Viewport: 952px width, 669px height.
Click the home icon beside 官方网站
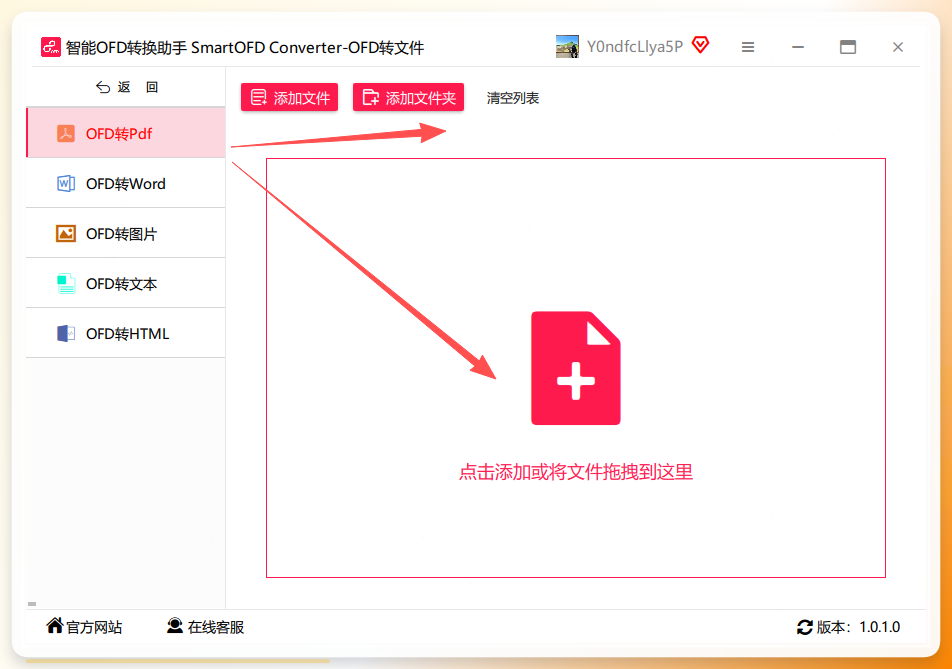[x=55, y=625]
